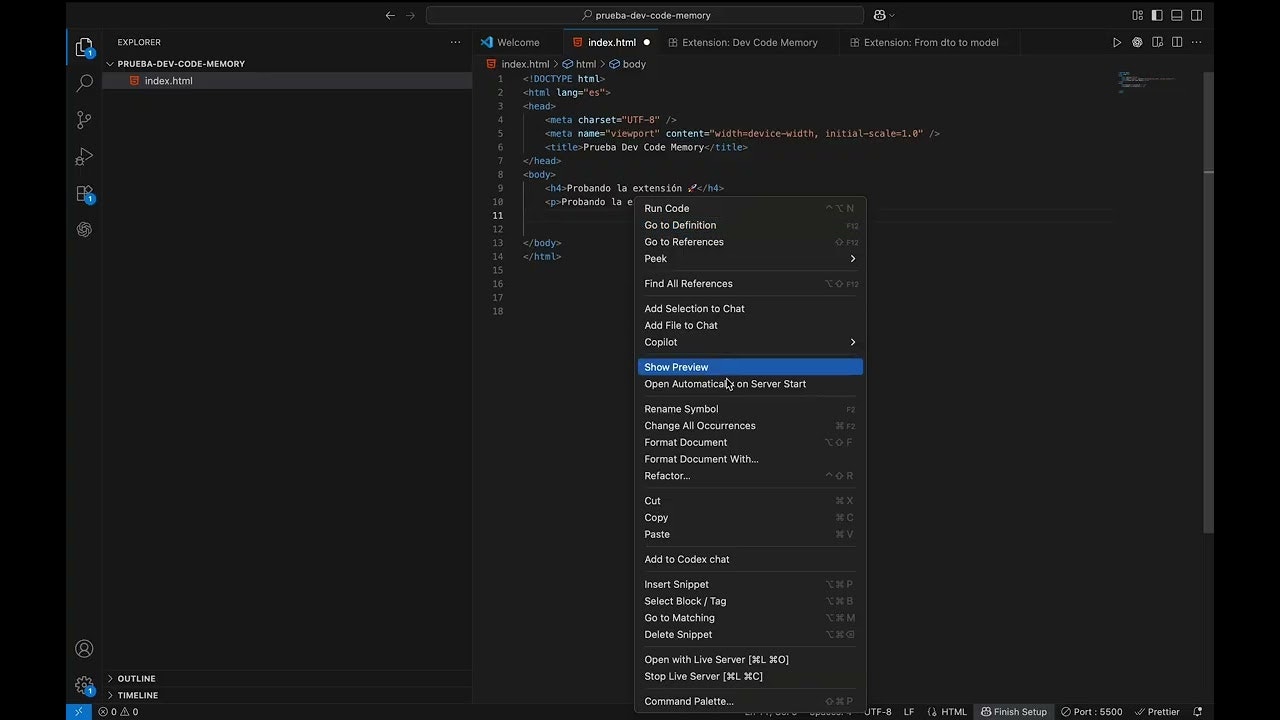Image resolution: width=1280 pixels, height=720 pixels.
Task: Click the remote window indicator in status bar
Action: (78, 712)
